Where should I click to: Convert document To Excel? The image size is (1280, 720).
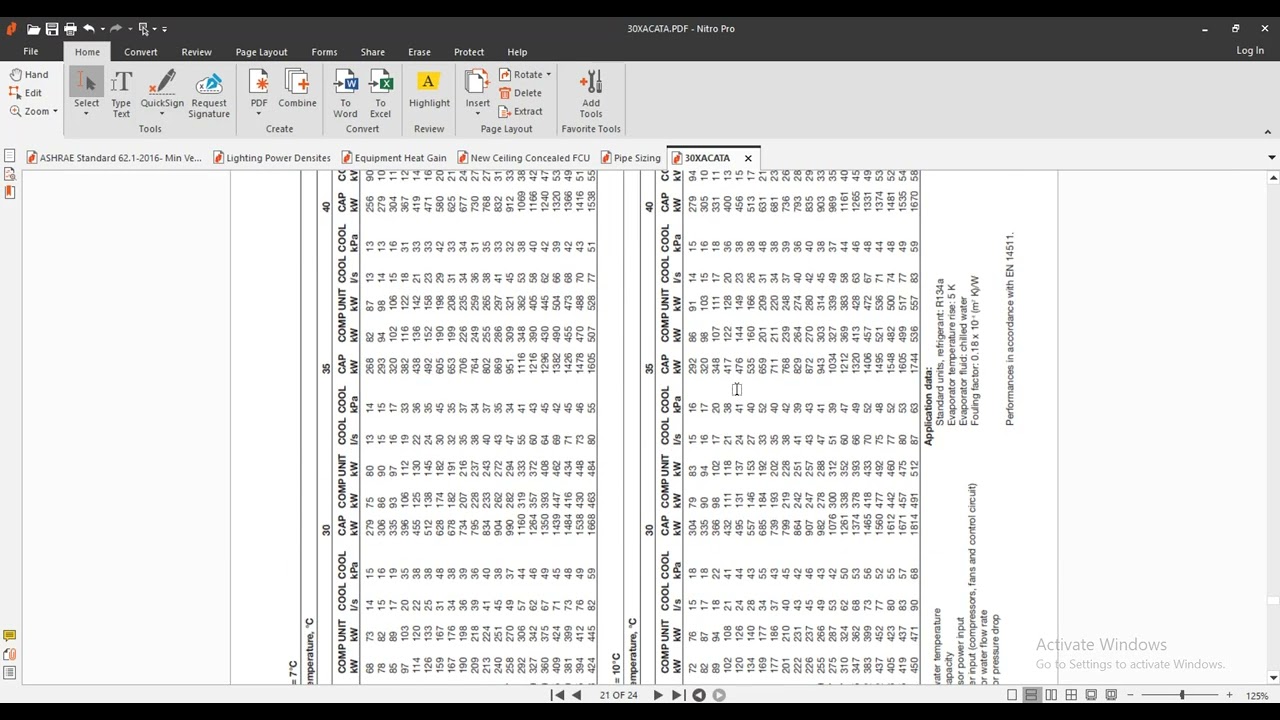[380, 94]
